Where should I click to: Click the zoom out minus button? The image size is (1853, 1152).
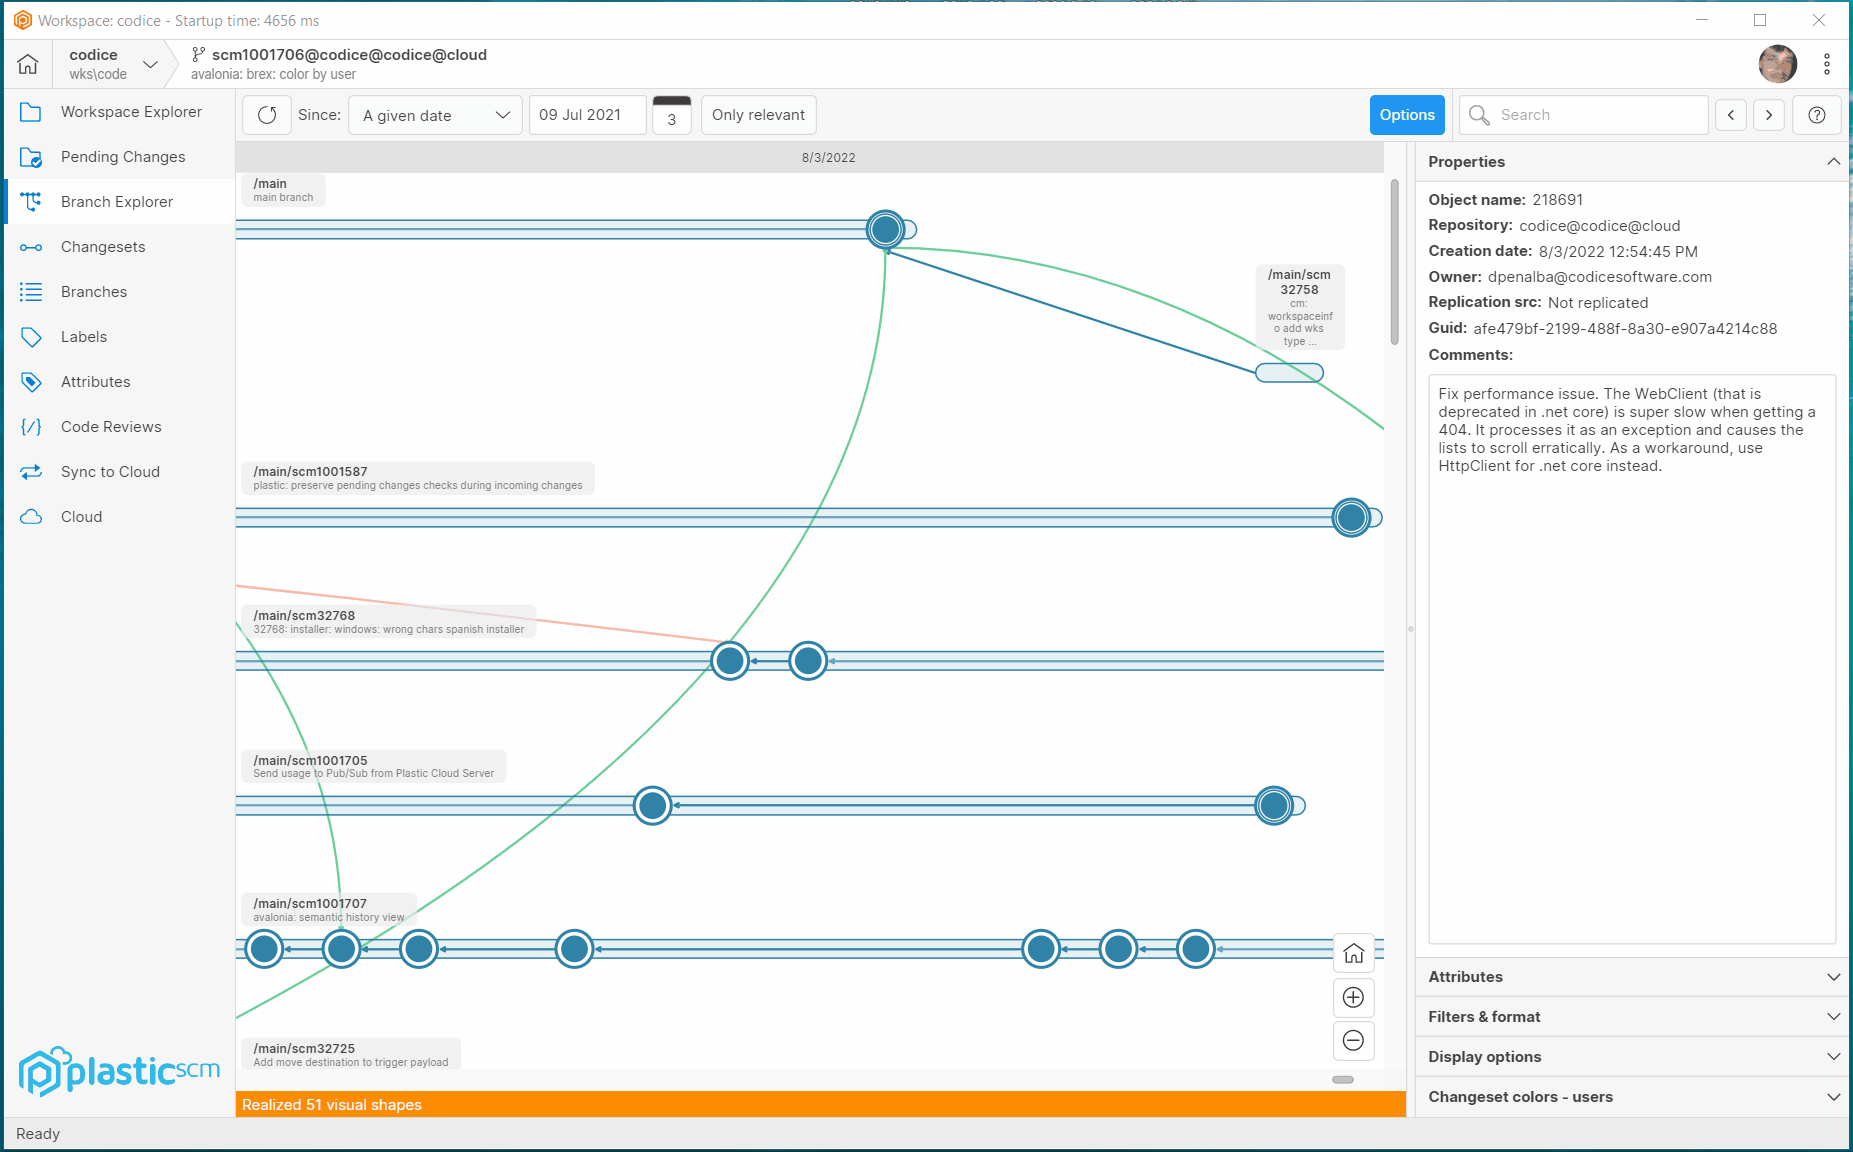tap(1353, 1040)
